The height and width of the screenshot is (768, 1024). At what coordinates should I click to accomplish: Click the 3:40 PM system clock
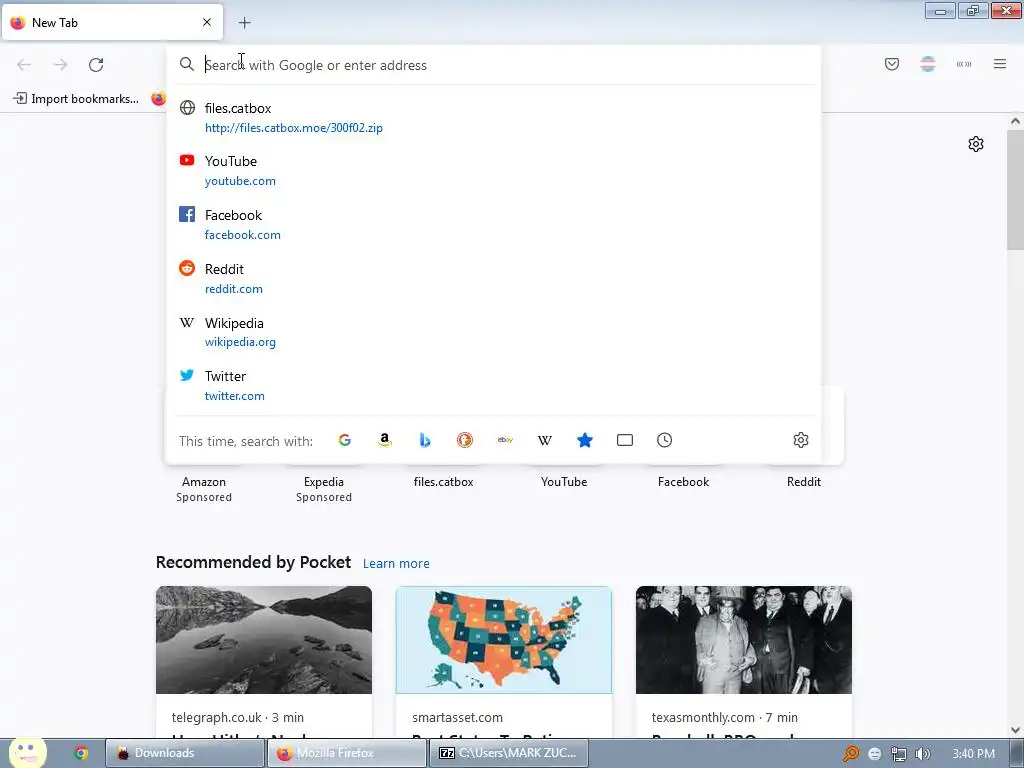(x=973, y=754)
